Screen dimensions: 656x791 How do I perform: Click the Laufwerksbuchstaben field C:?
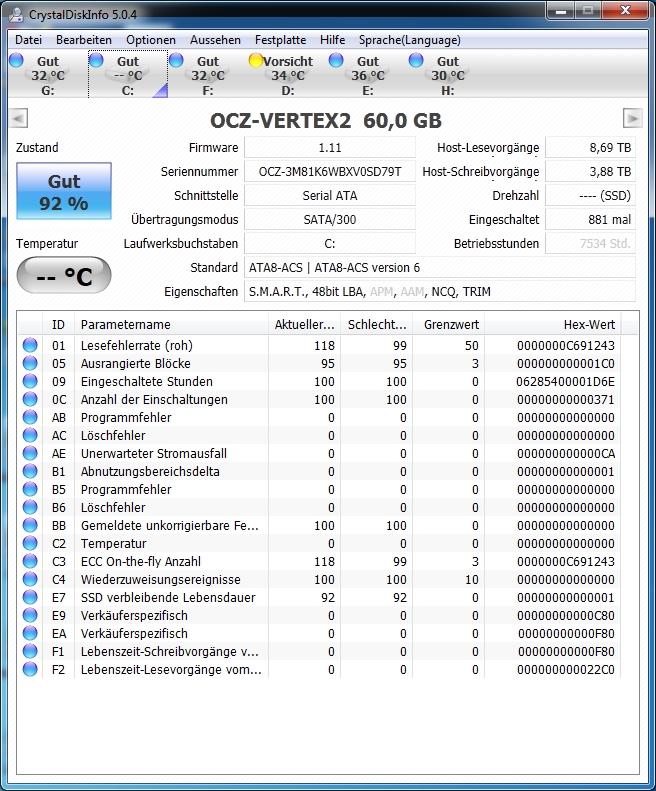pyautogui.click(x=330, y=244)
